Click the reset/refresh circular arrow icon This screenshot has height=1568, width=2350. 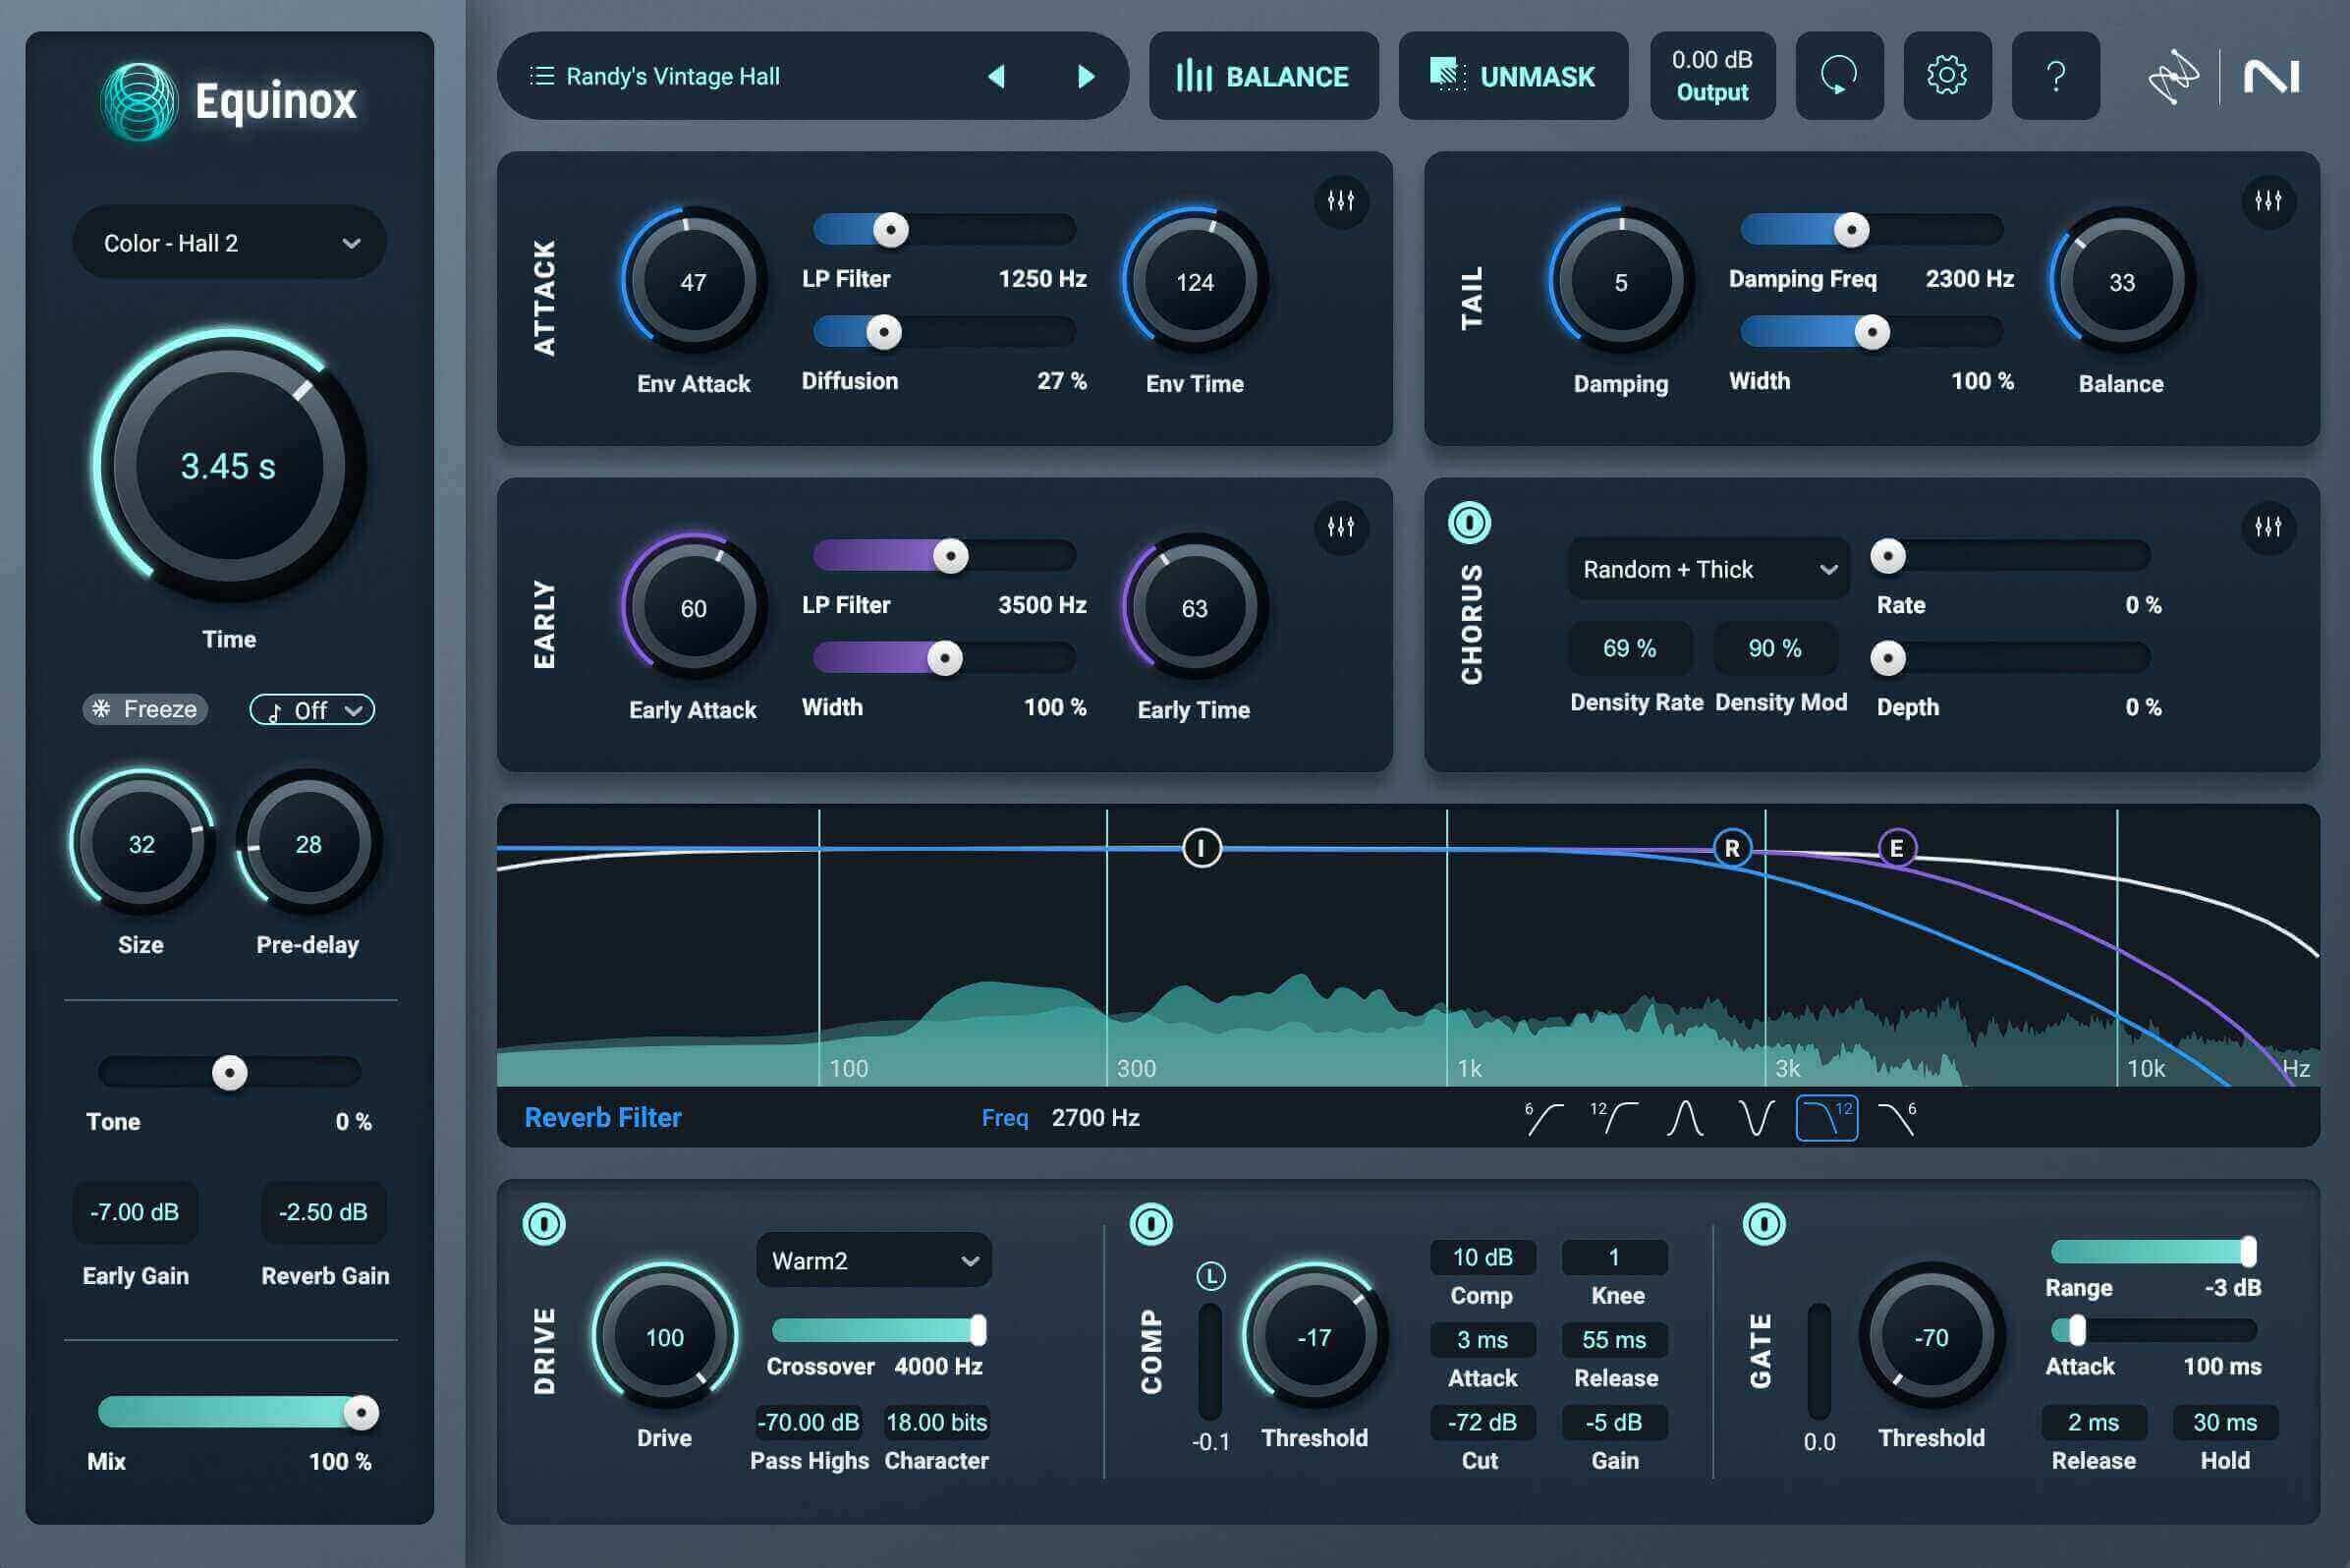(x=1839, y=76)
